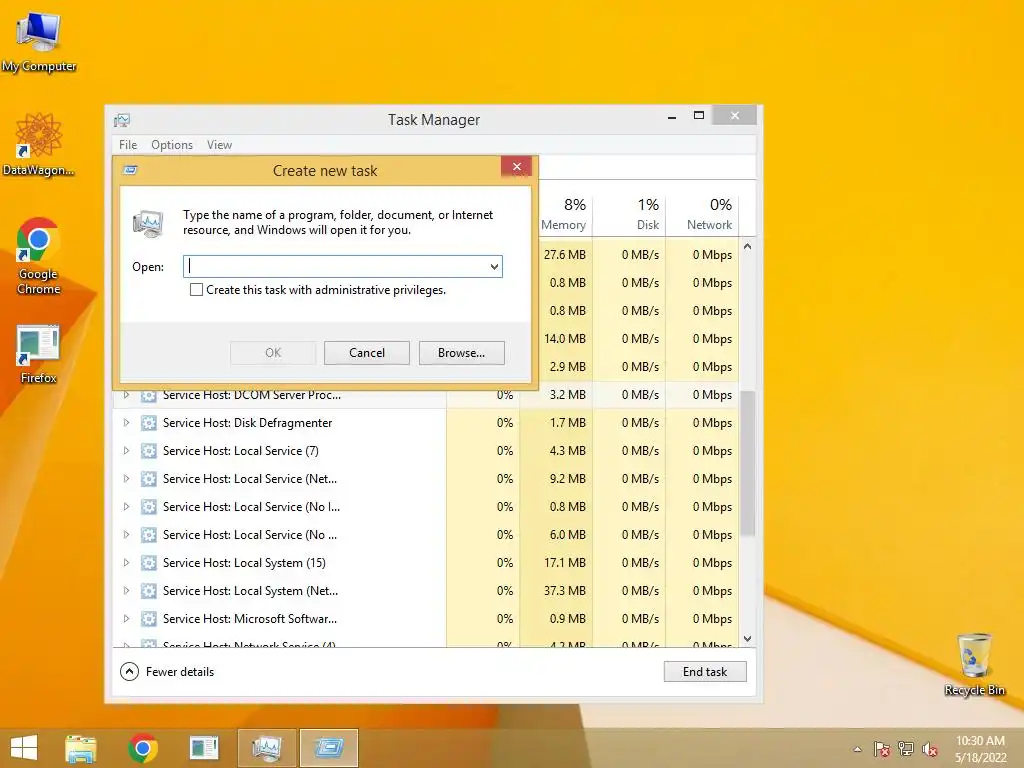
Task: Close the Create new task dialog
Action: click(517, 167)
